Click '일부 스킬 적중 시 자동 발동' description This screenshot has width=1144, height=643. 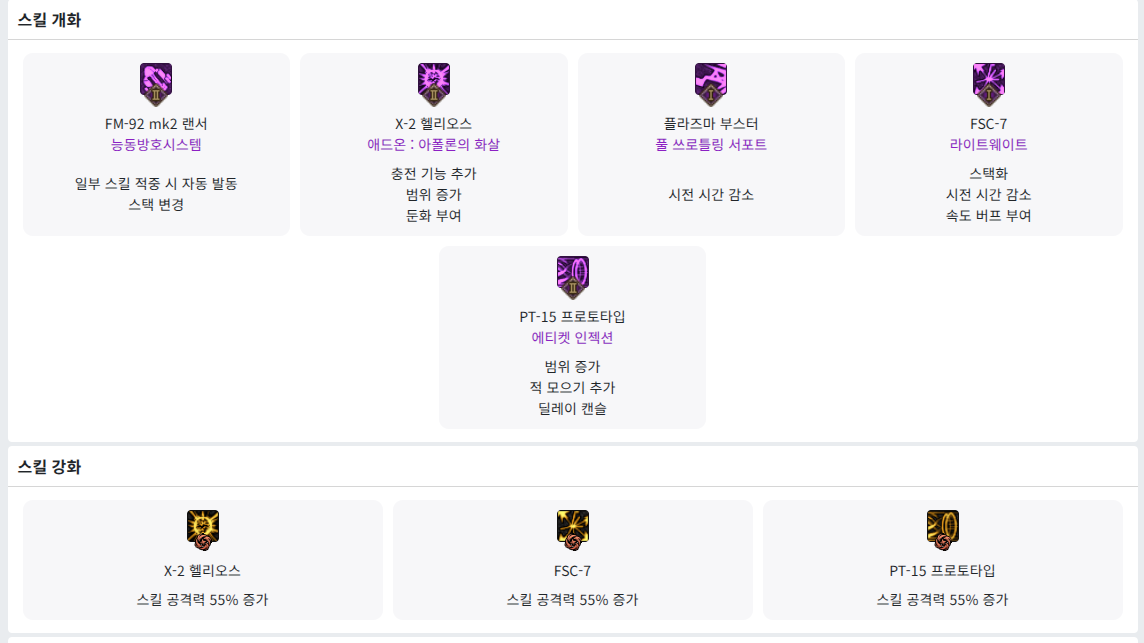click(x=156, y=184)
